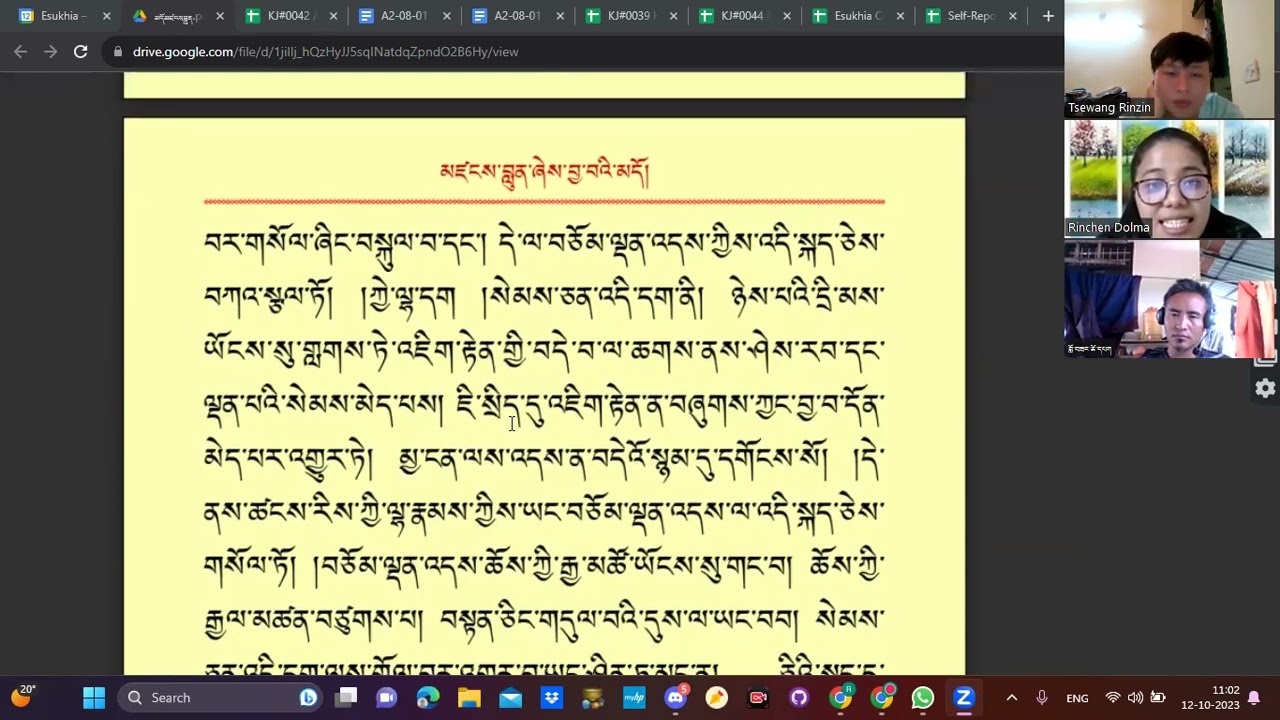Close the KJ#0042 tab
1280x720 pixels.
click(333, 16)
